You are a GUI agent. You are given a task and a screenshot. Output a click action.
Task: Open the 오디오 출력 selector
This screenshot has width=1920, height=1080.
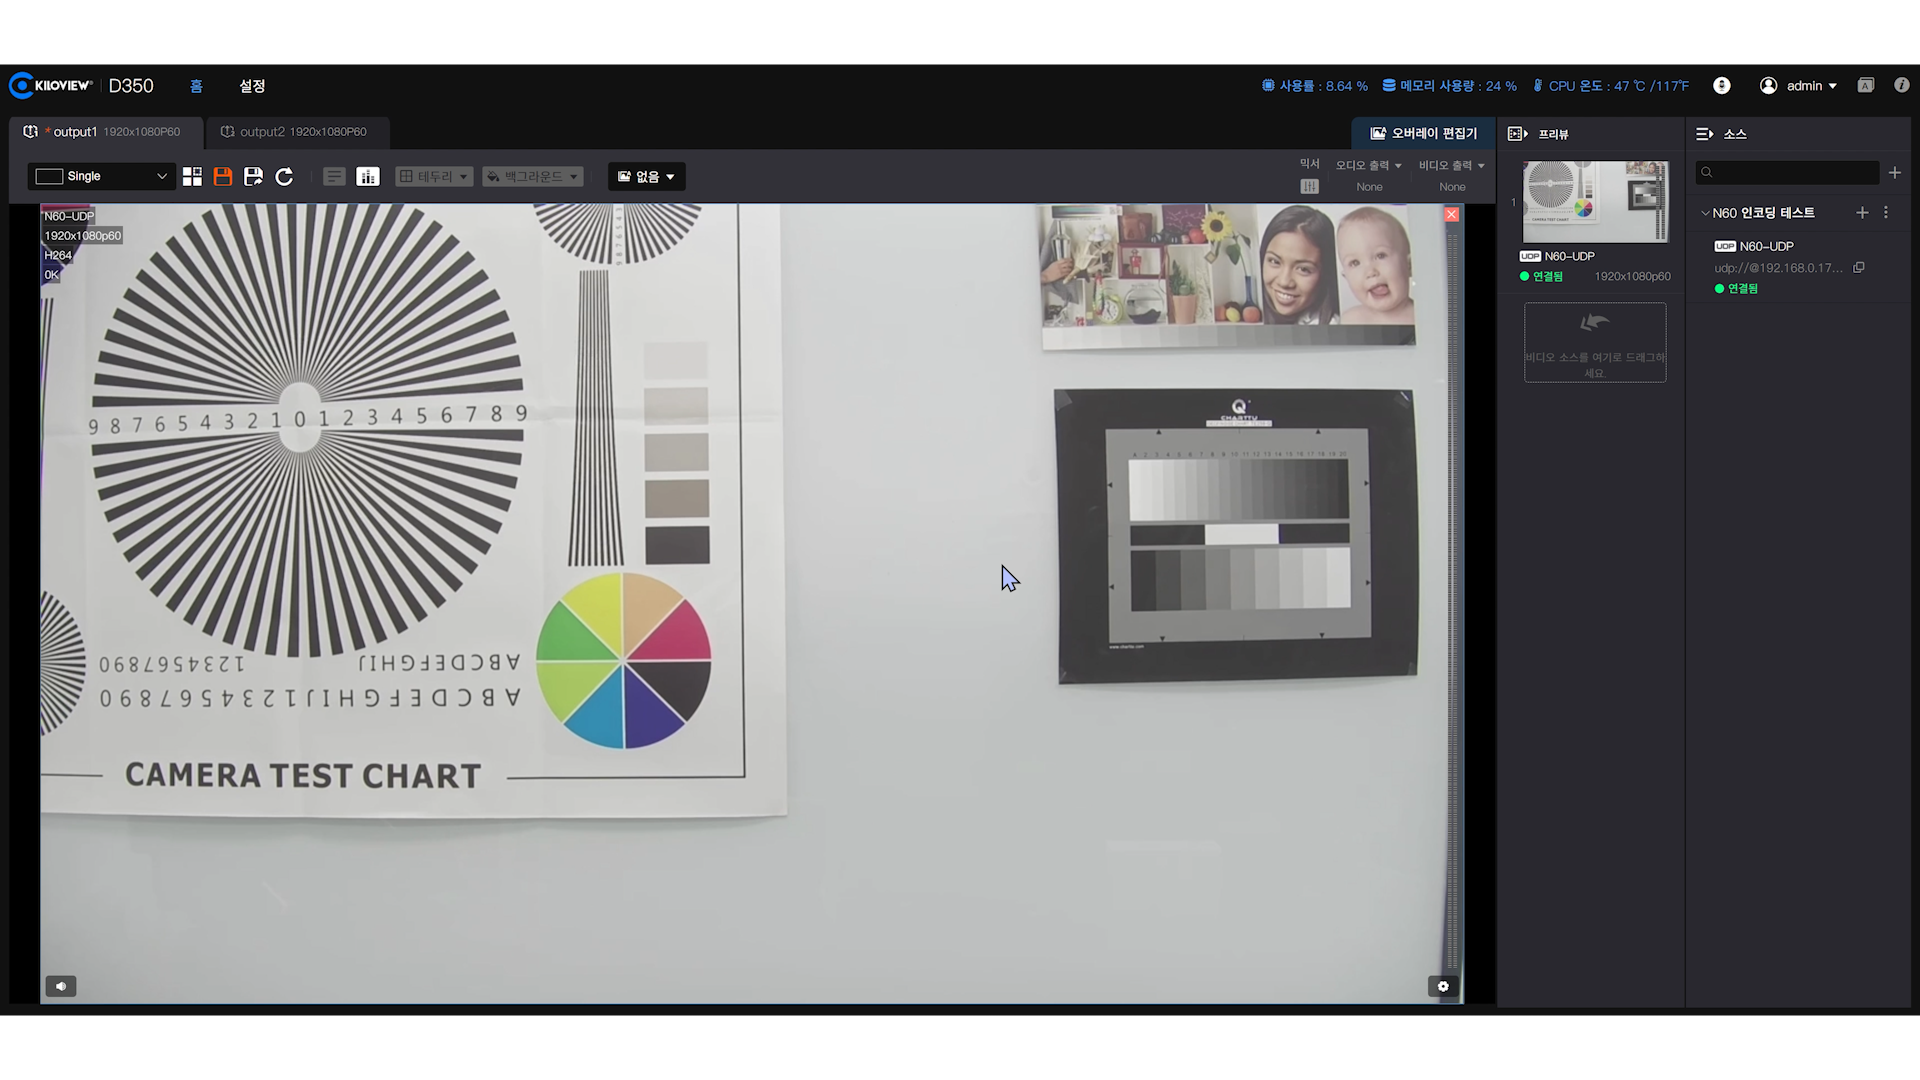[1368, 166]
